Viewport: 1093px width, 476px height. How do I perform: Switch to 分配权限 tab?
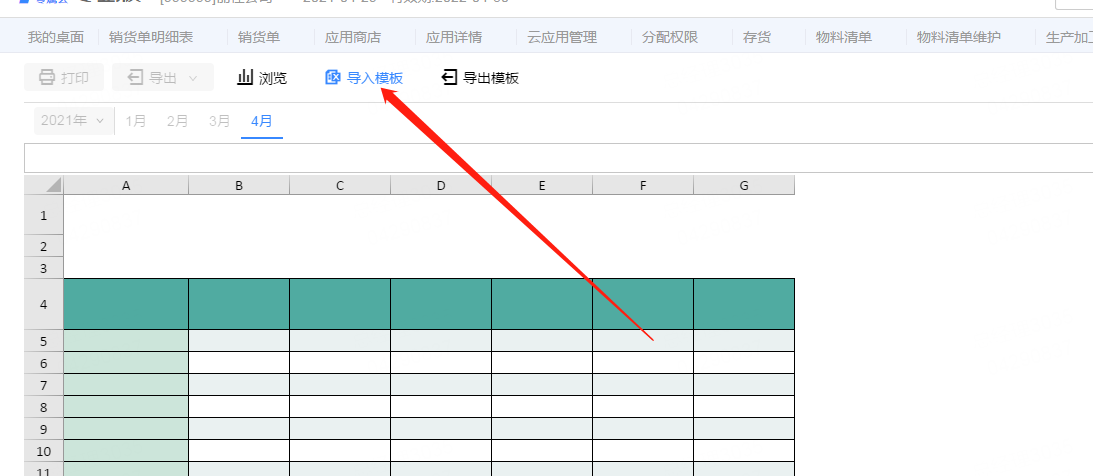(670, 37)
